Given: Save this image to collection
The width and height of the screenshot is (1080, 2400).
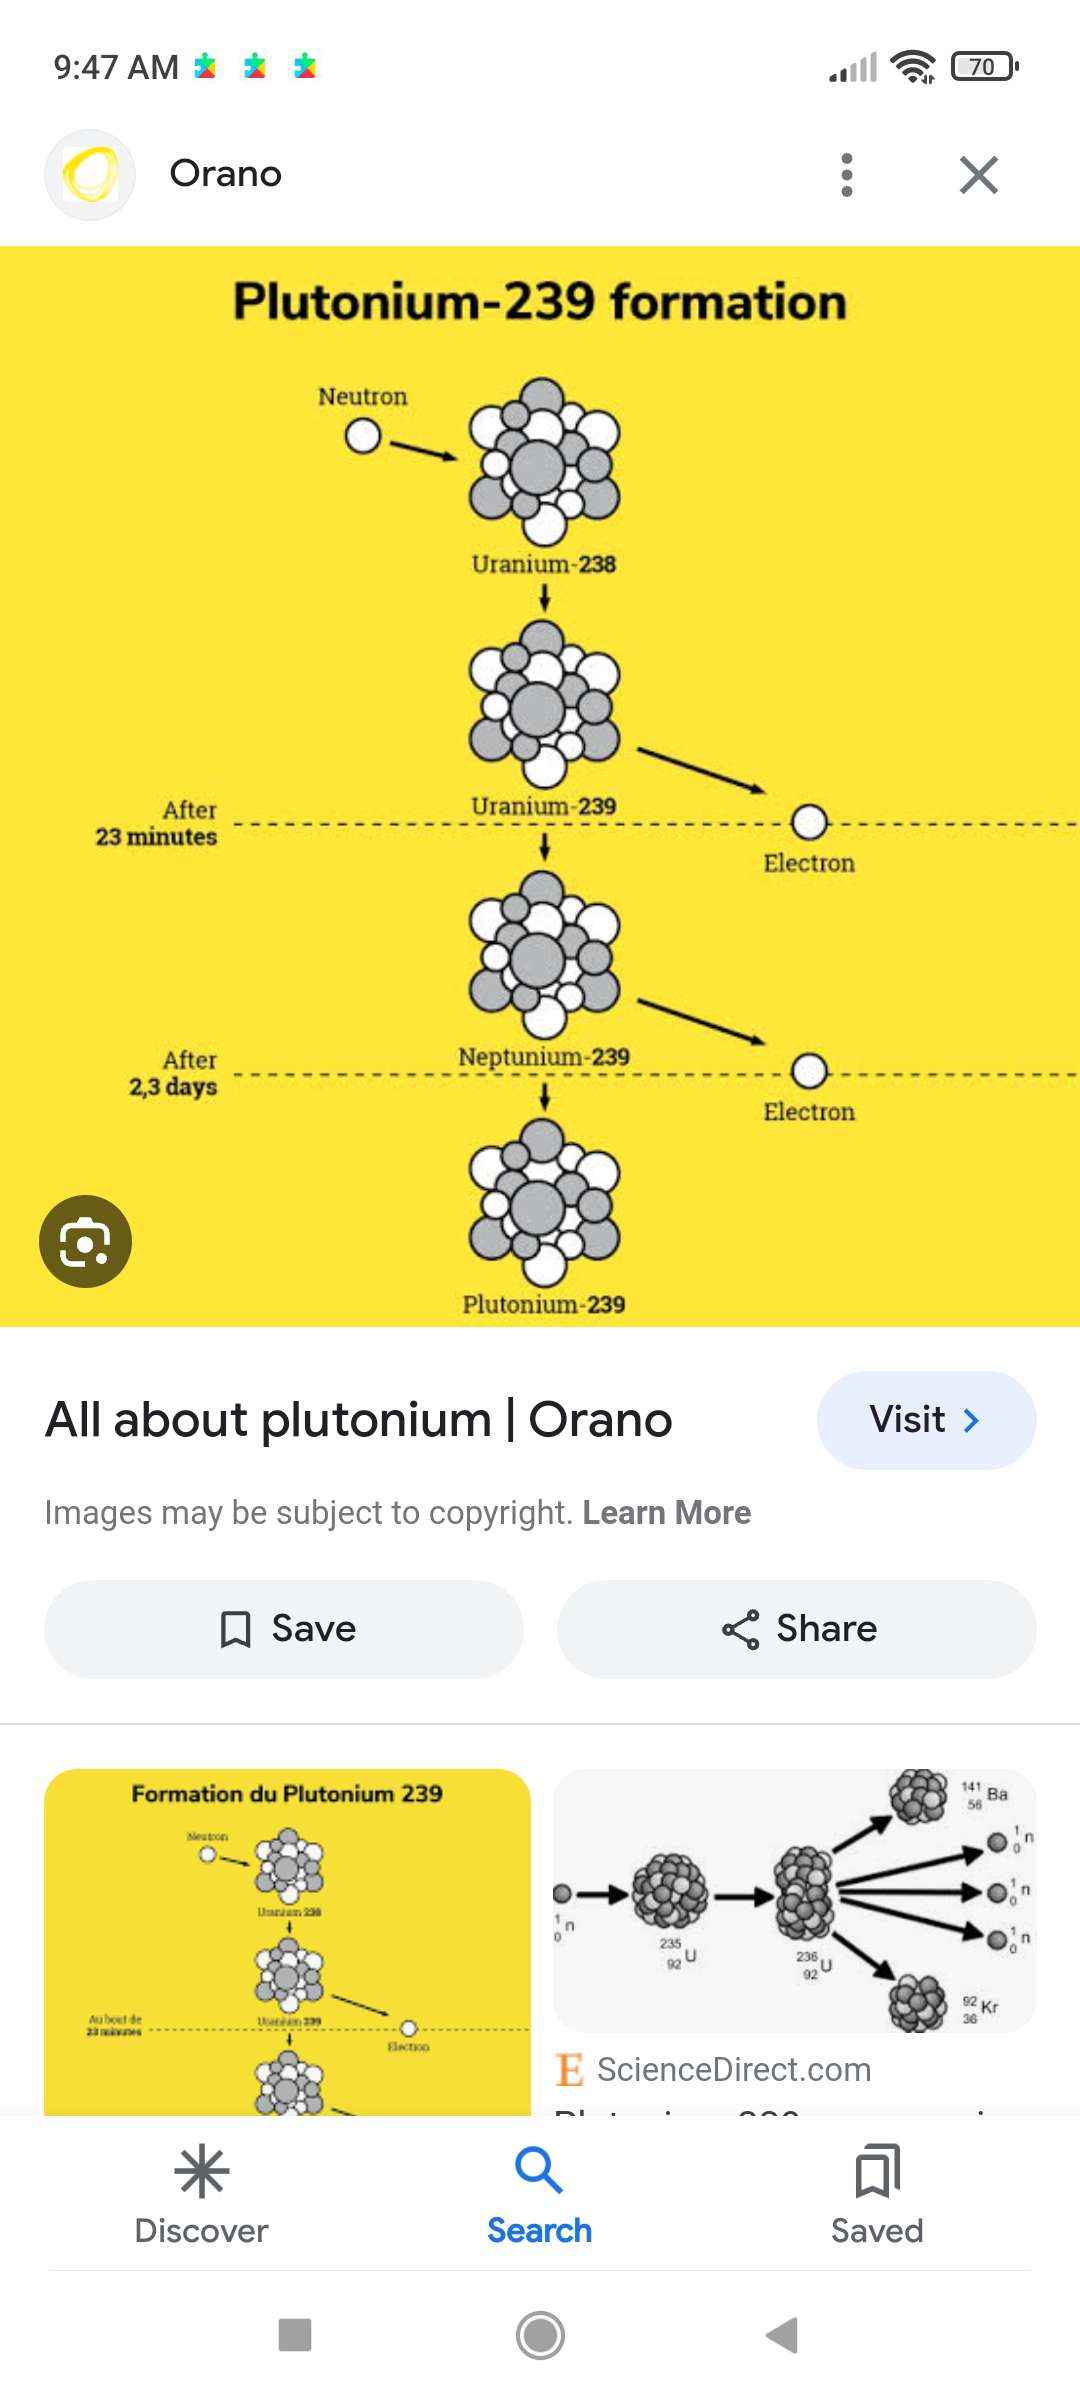Looking at the screenshot, I should coord(284,1629).
